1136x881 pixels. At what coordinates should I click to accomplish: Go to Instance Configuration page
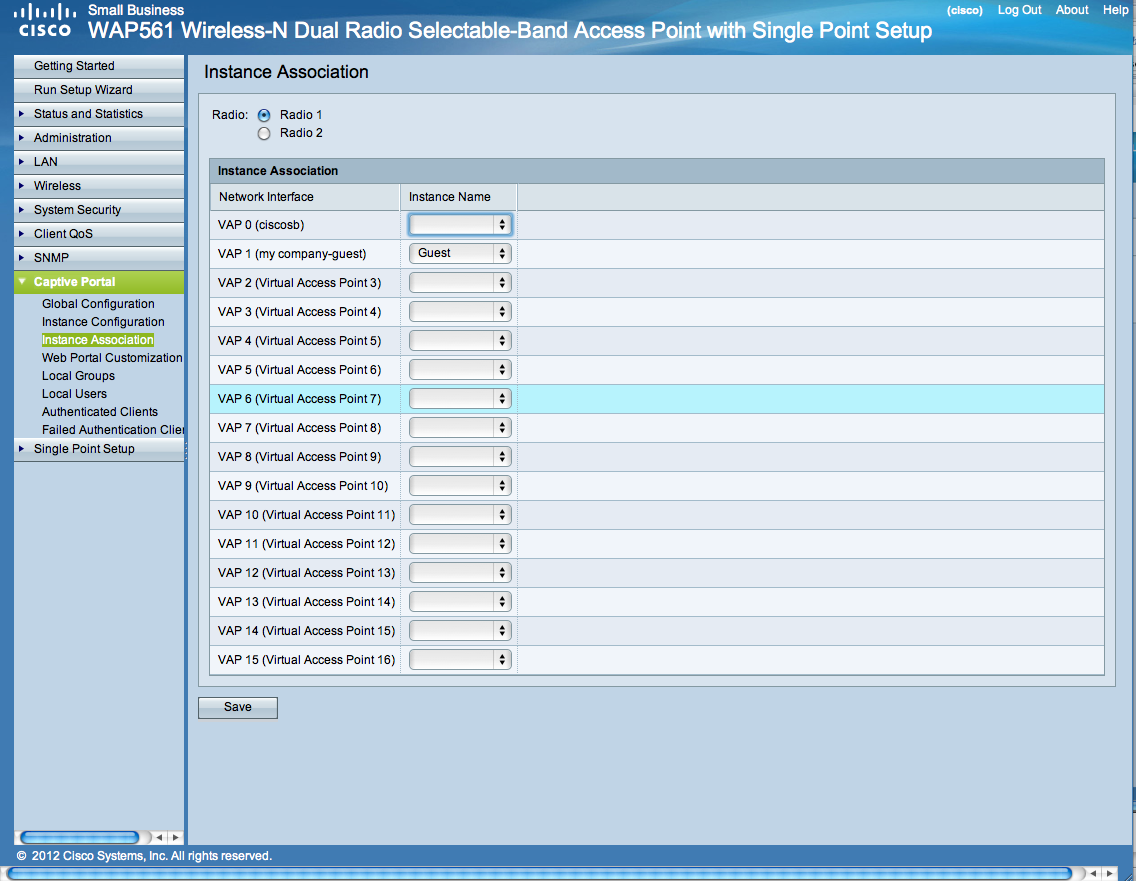click(103, 322)
